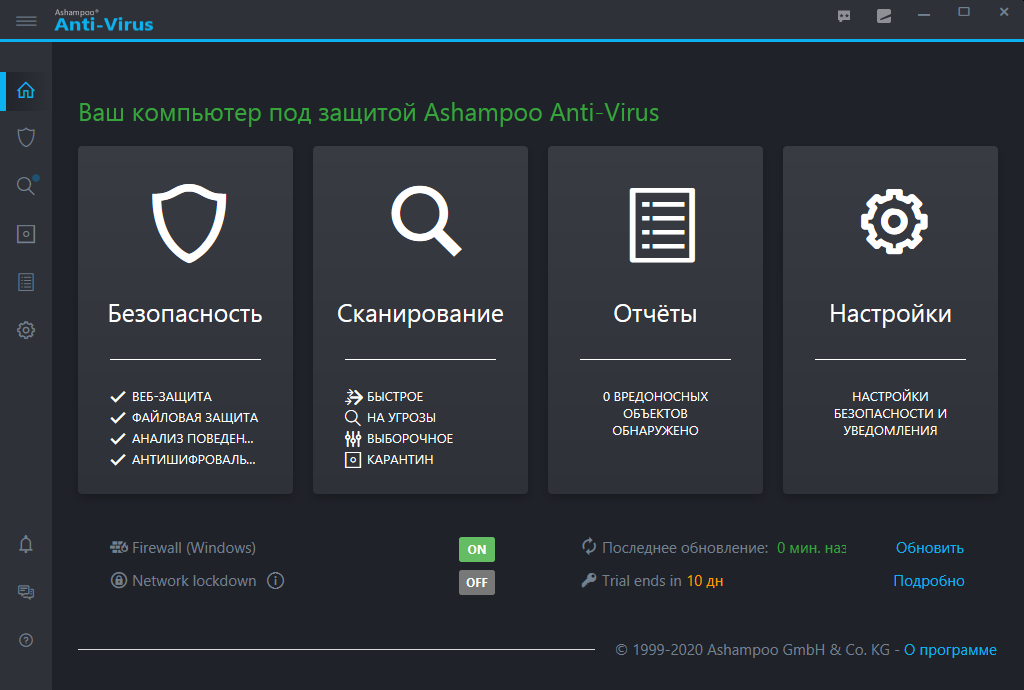Screen dimensions: 1024x690
Task: Open the Безопасность card title
Action: pos(185,314)
